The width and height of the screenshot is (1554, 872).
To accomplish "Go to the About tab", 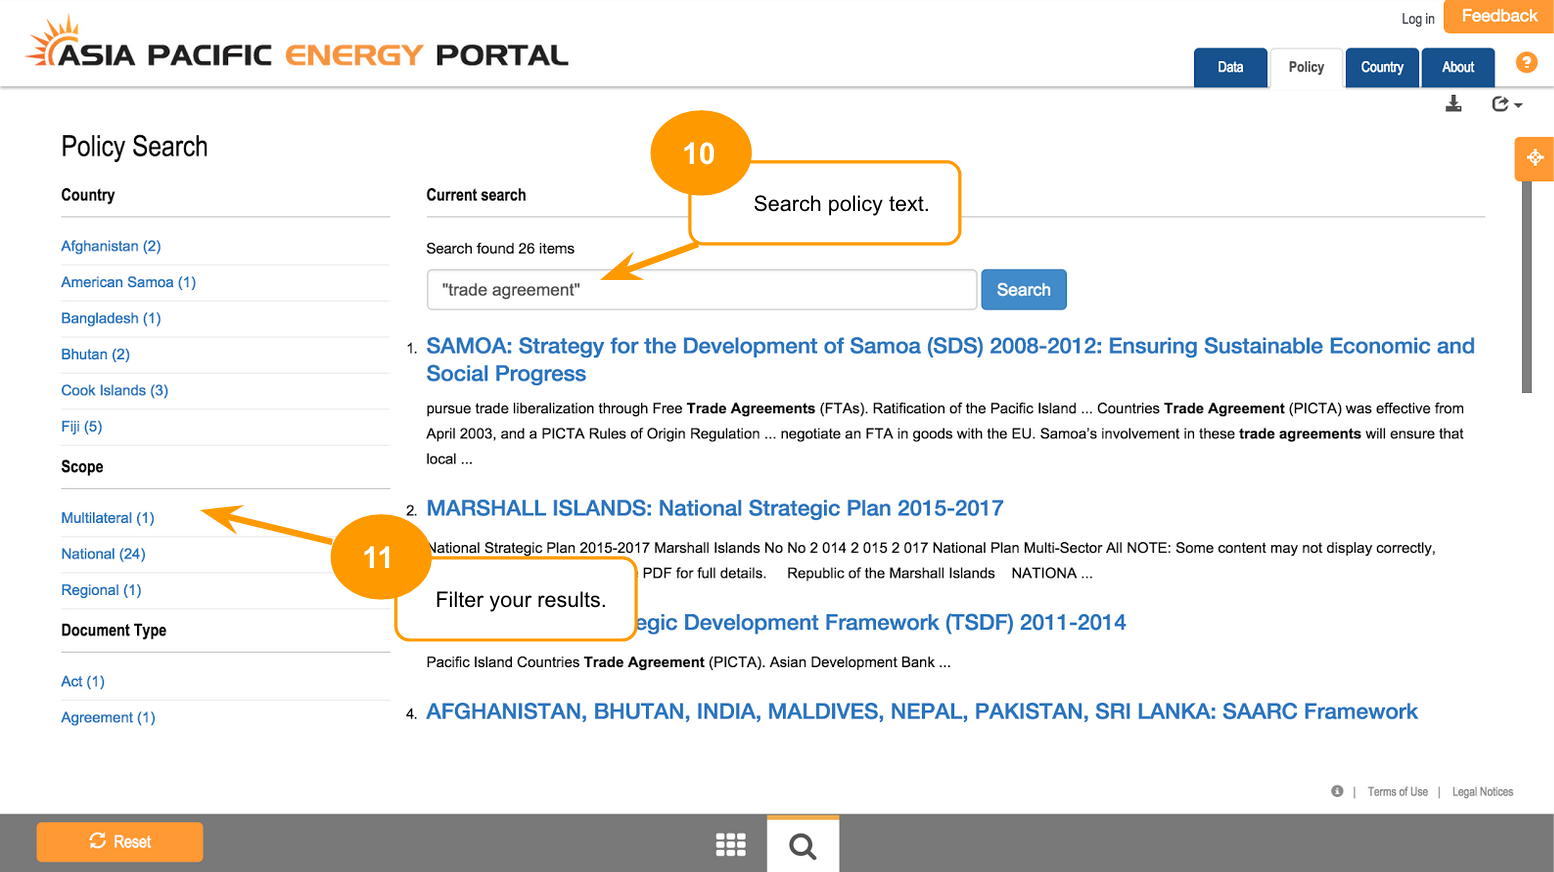I will tap(1457, 67).
